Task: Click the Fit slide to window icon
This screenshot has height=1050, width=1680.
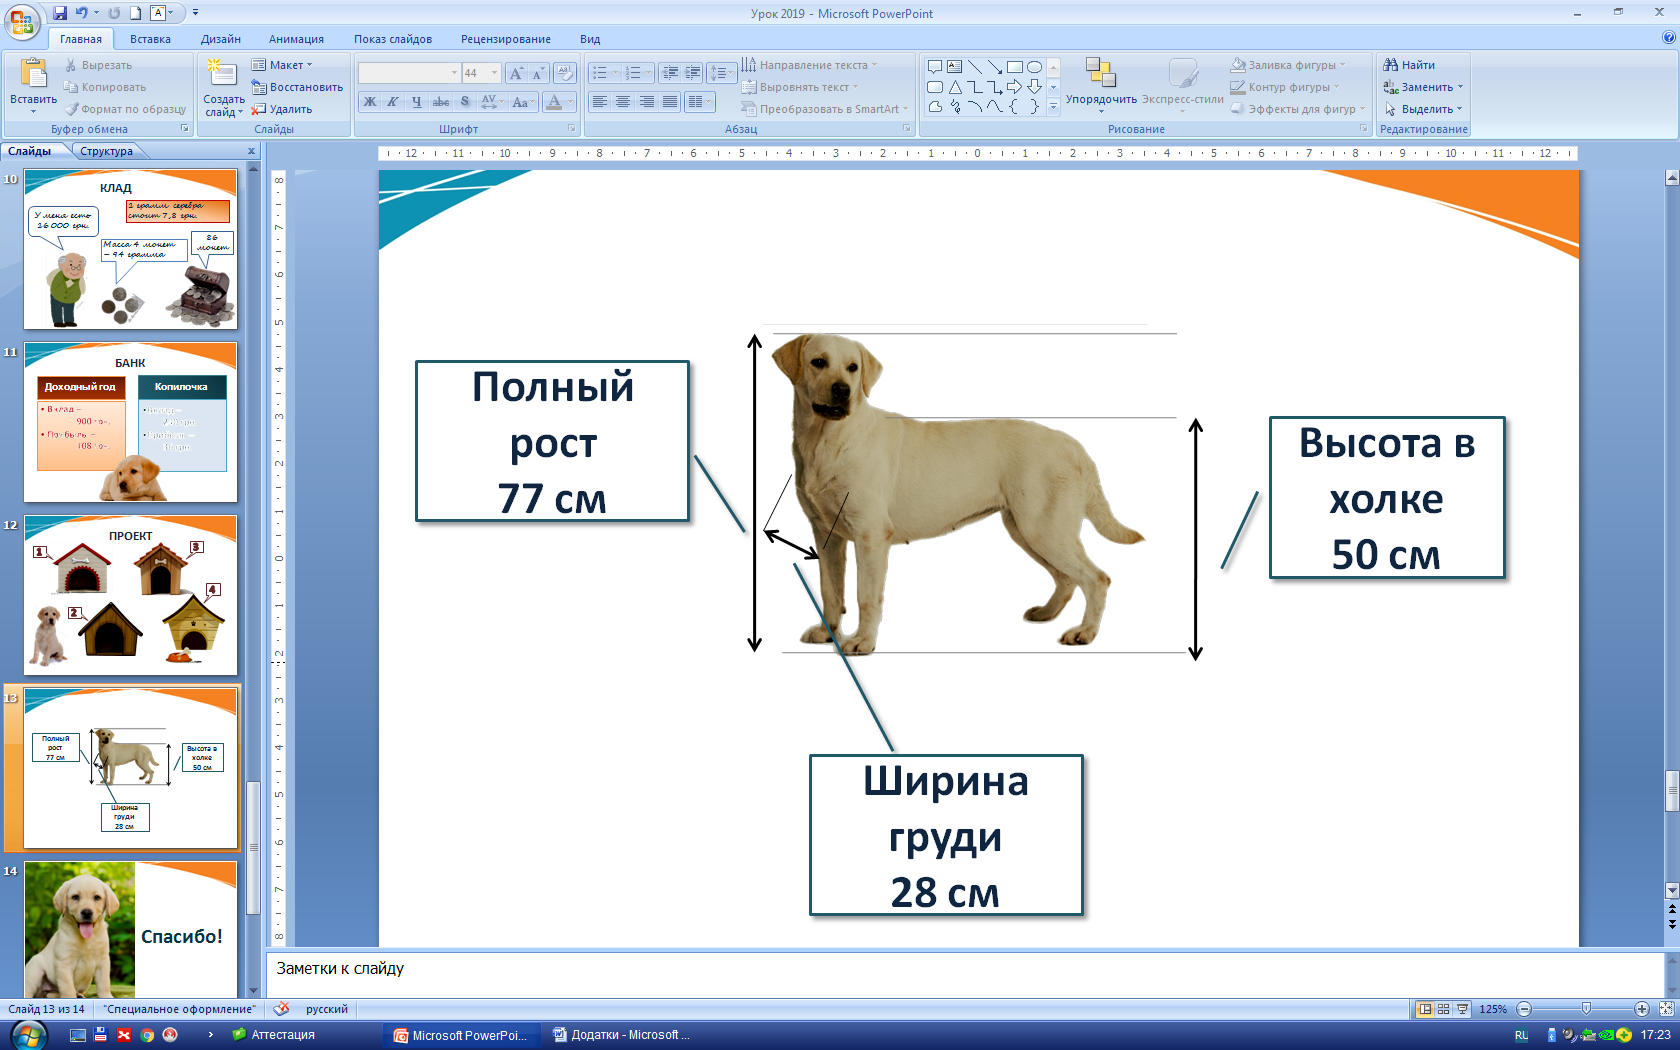Action: (1666, 1009)
